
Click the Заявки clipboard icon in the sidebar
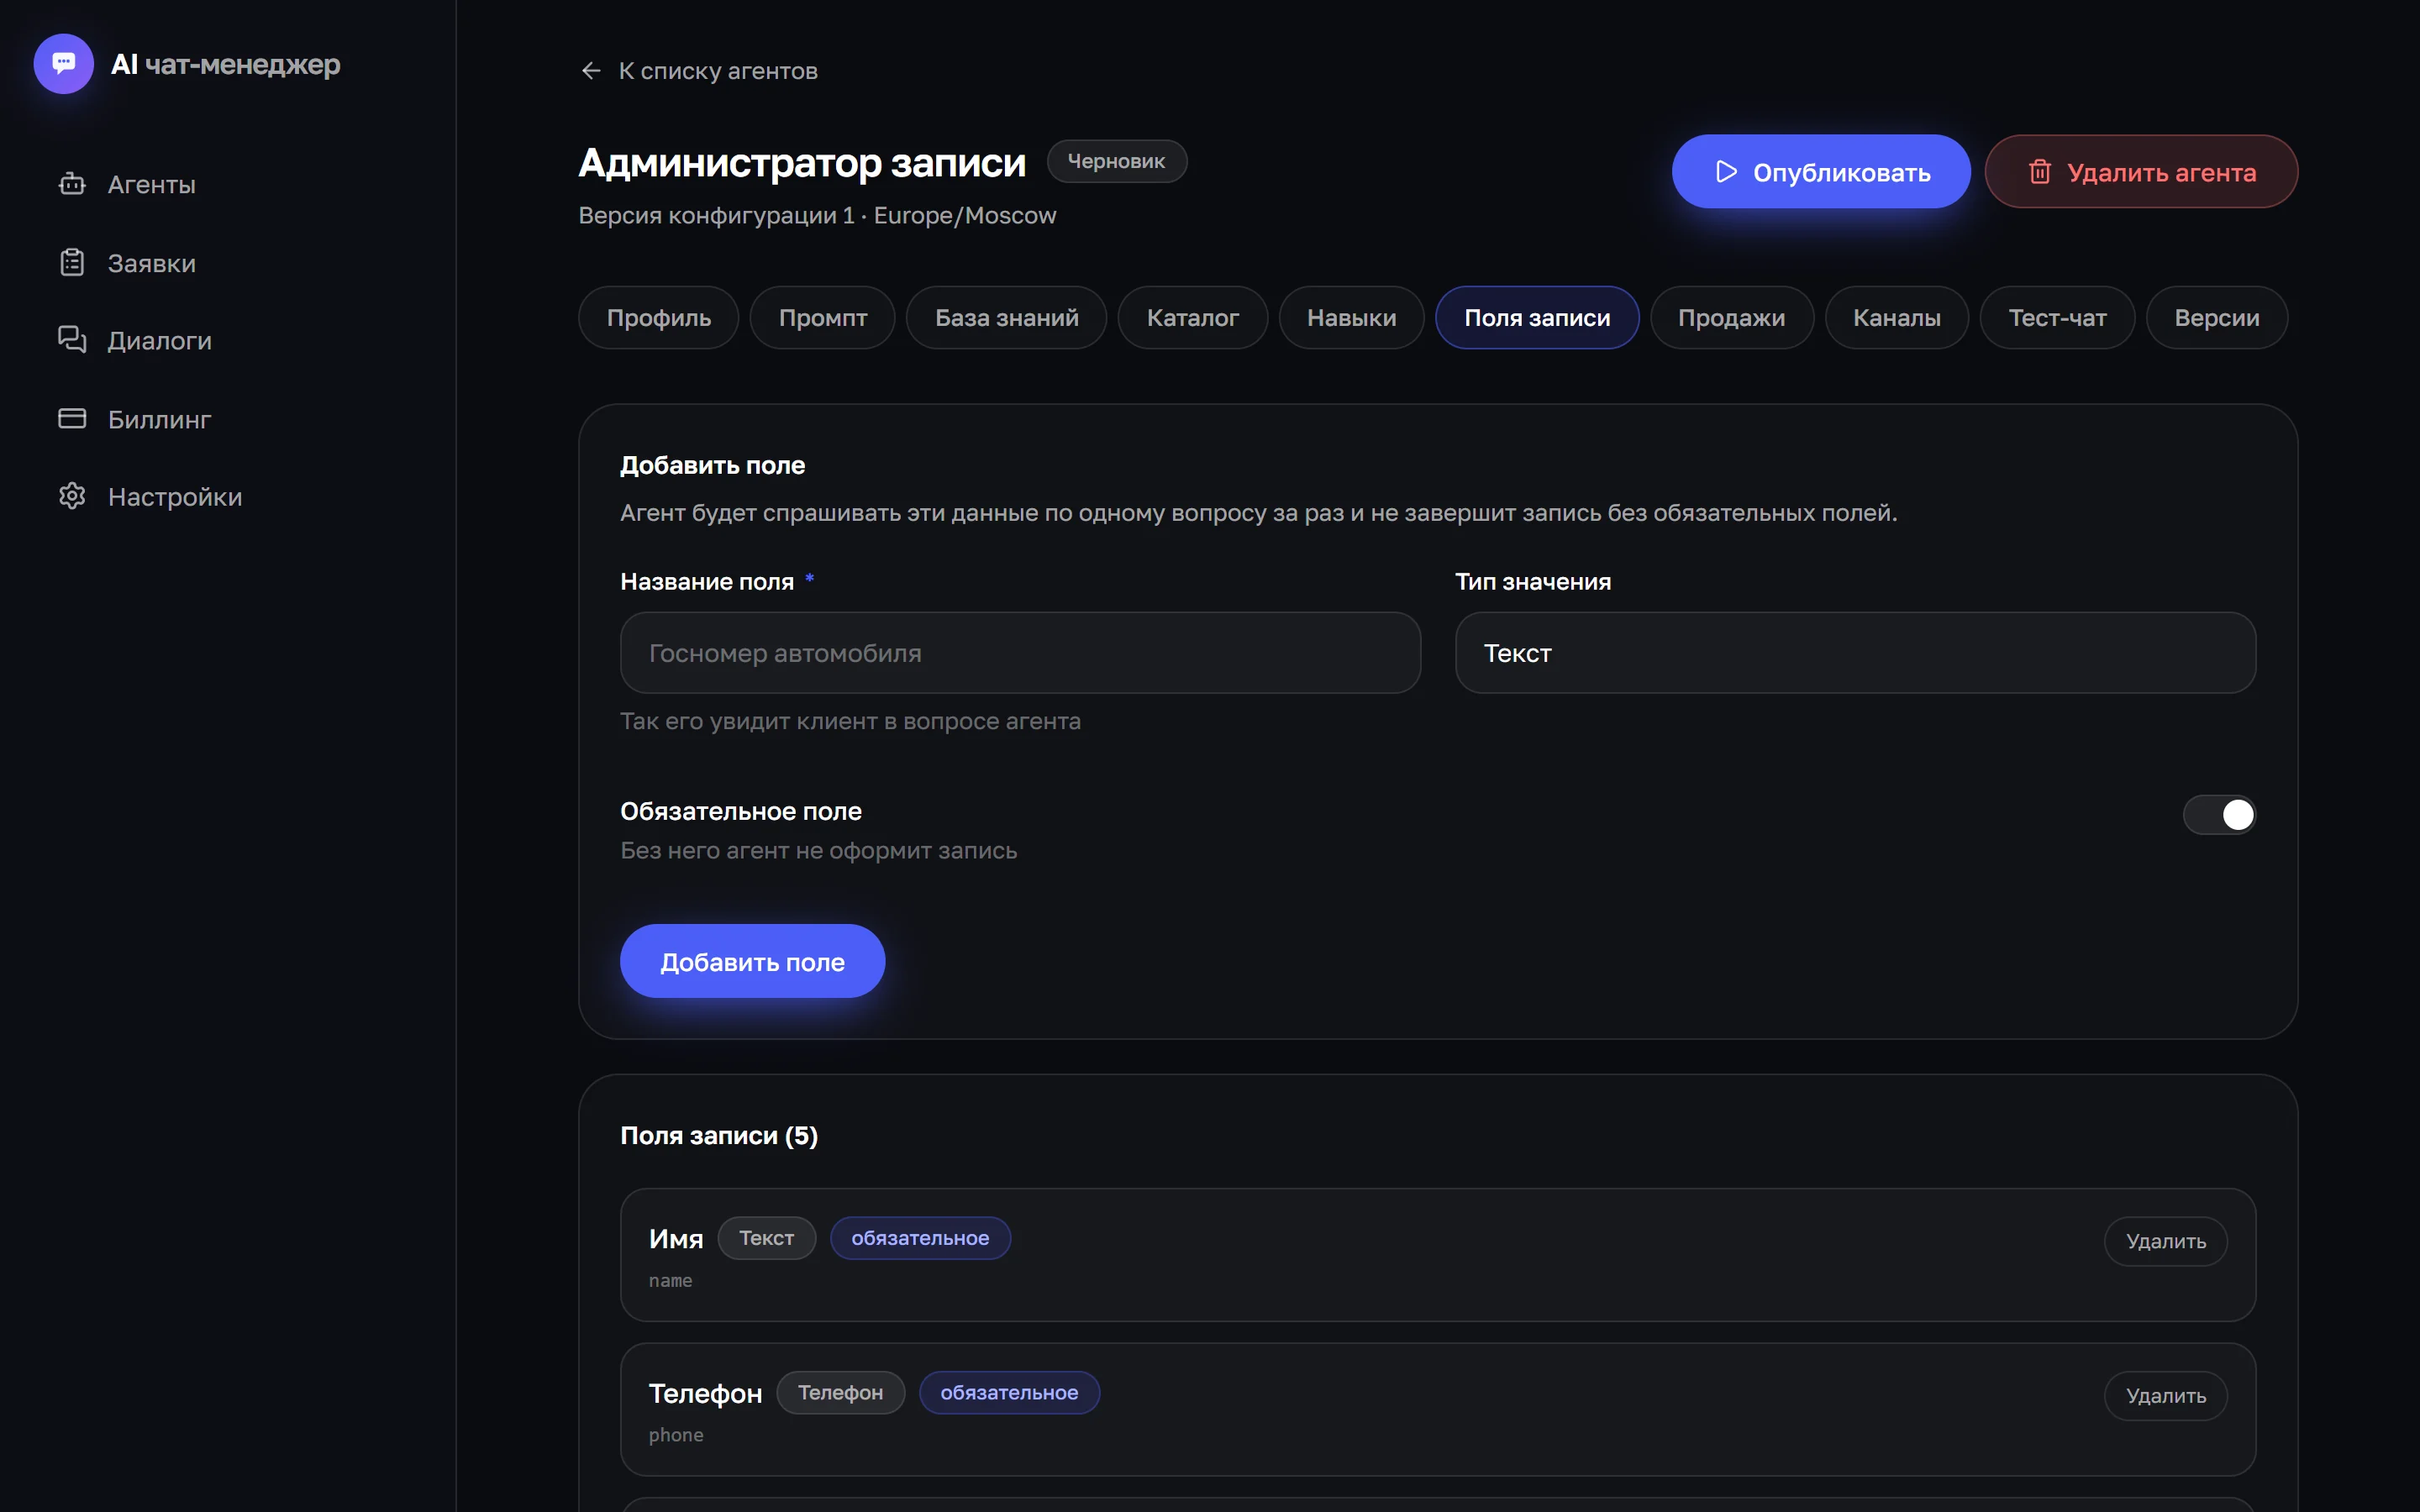click(72, 262)
